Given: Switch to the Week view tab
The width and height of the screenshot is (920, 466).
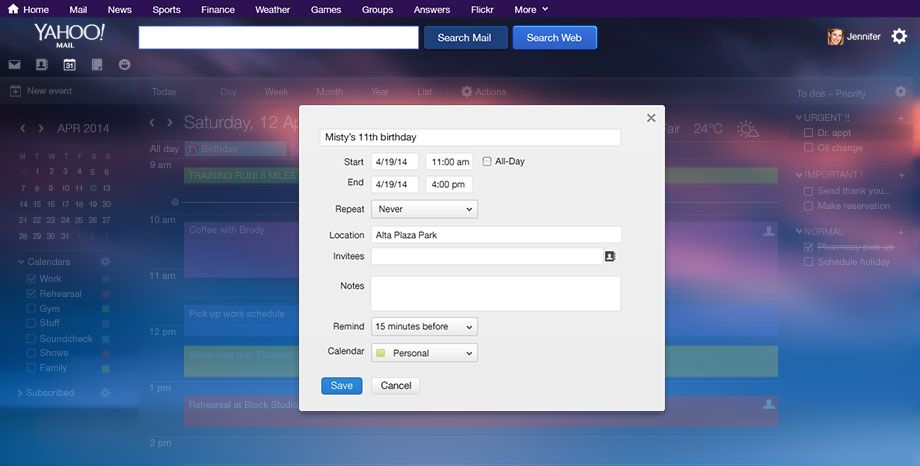Looking at the screenshot, I should (276, 92).
